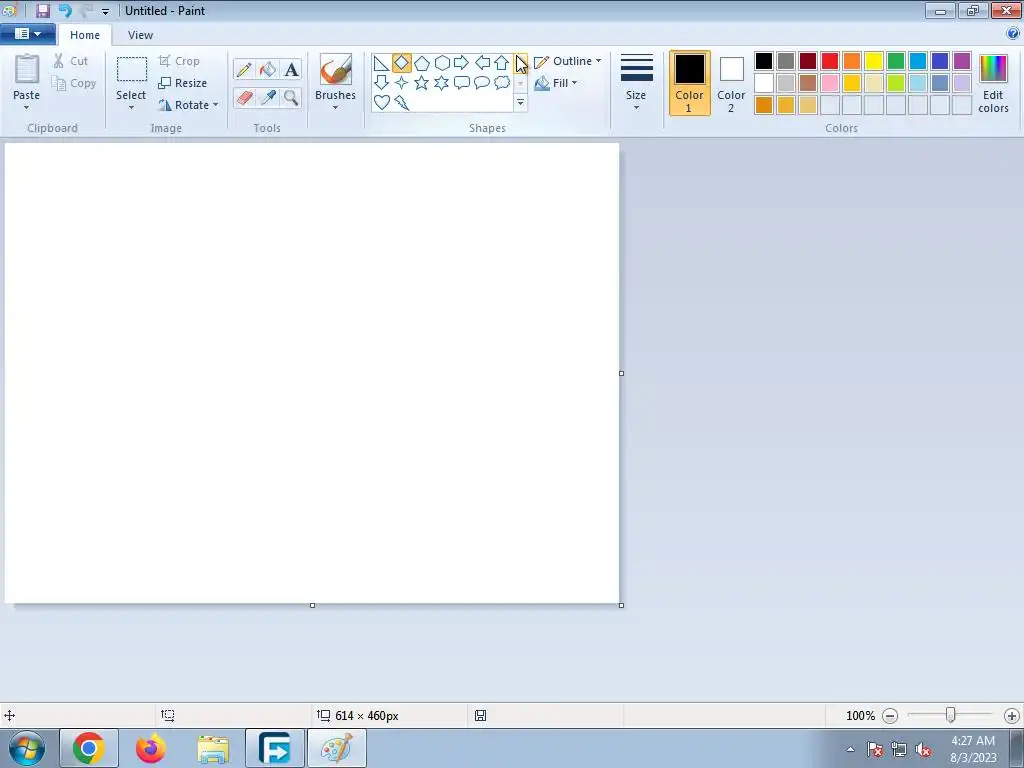Choose the pentagon shape
1024x768 pixels.
click(422, 63)
